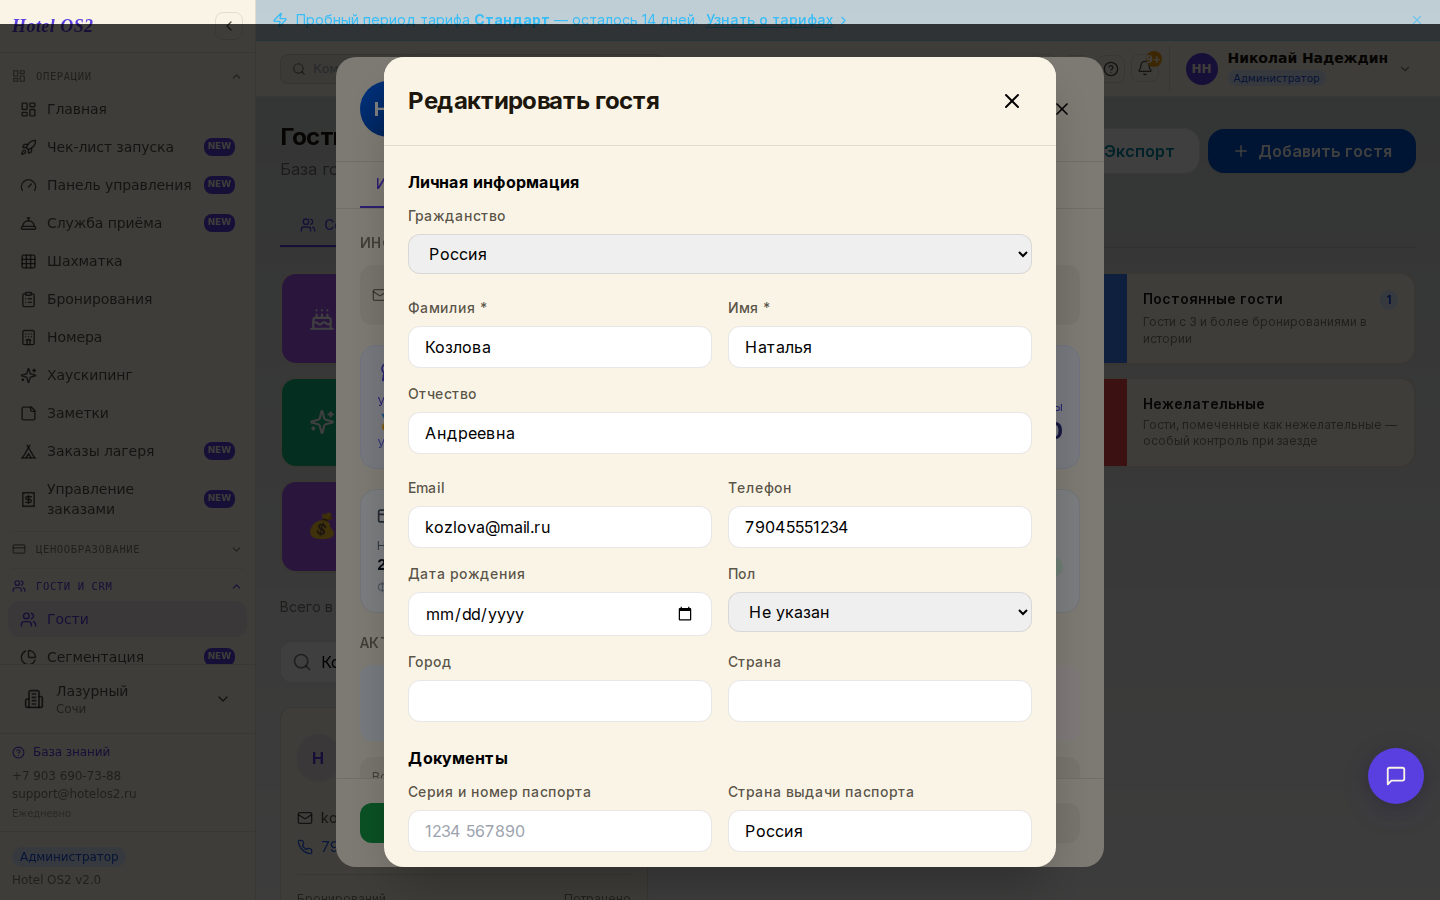Click the Номера sidebar icon
The image size is (1440, 900).
pos(29,337)
